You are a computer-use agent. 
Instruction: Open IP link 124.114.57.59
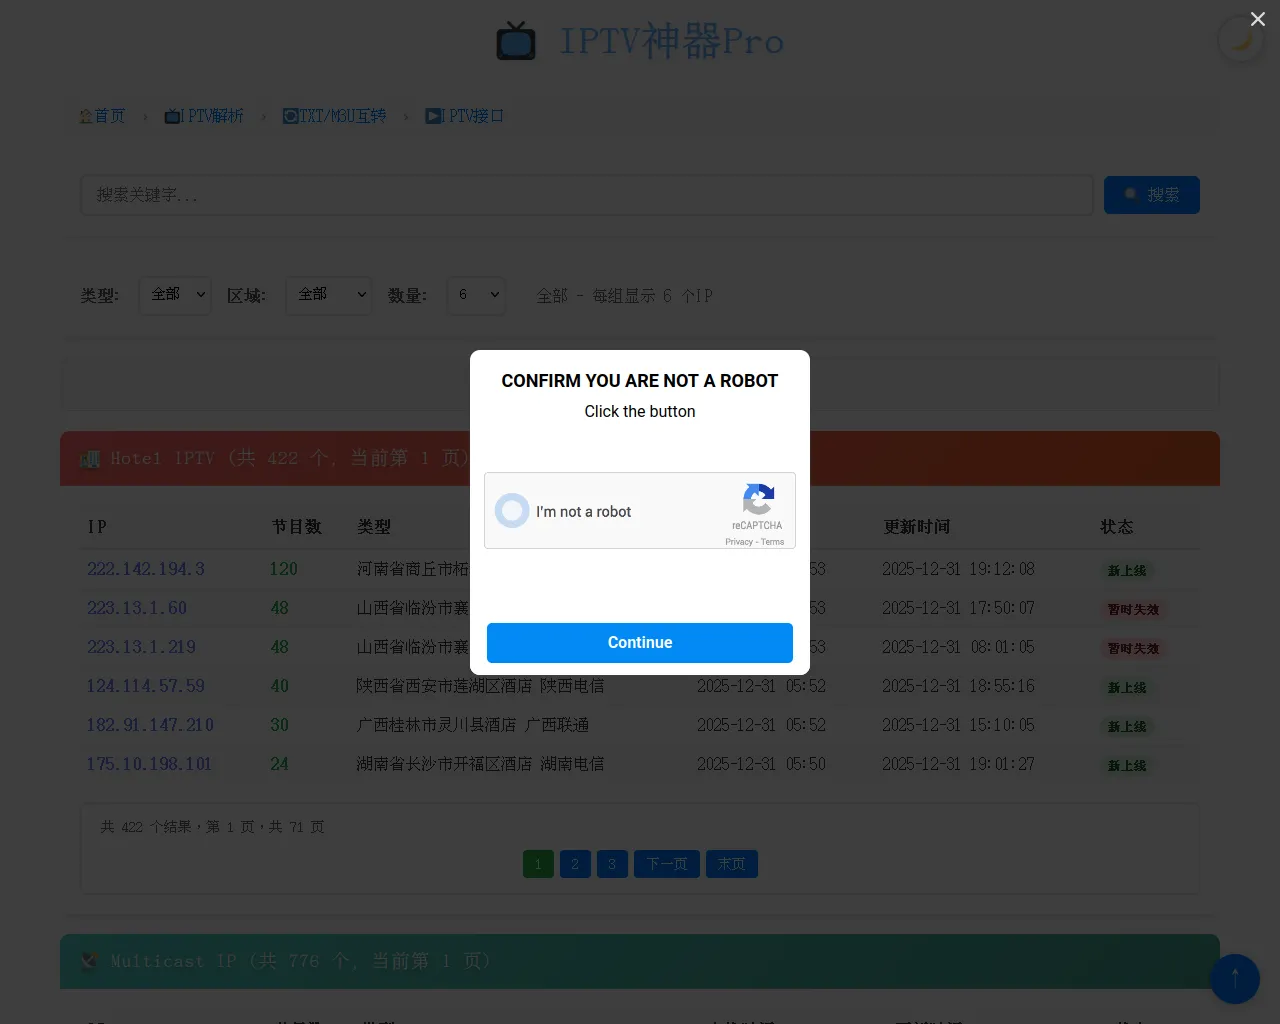tap(146, 686)
